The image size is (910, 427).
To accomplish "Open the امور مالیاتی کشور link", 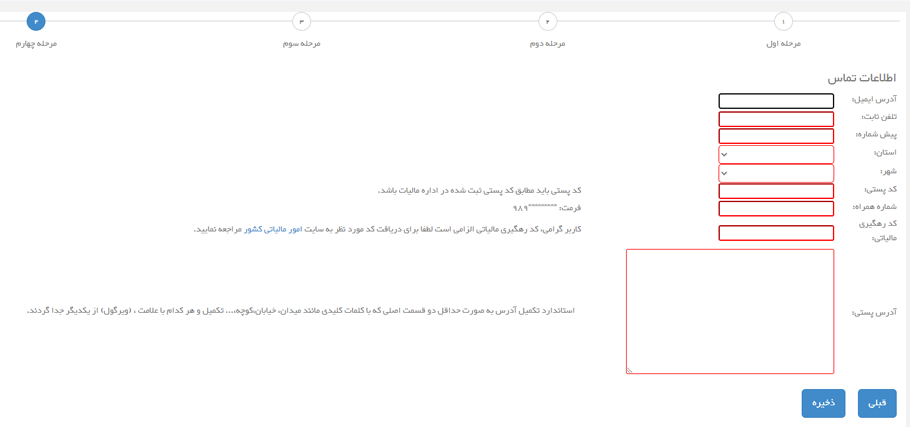I will pyautogui.click(x=272, y=229).
